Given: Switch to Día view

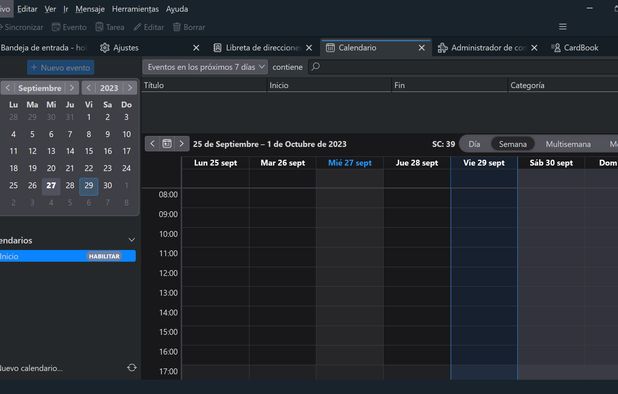Looking at the screenshot, I should click(x=474, y=144).
